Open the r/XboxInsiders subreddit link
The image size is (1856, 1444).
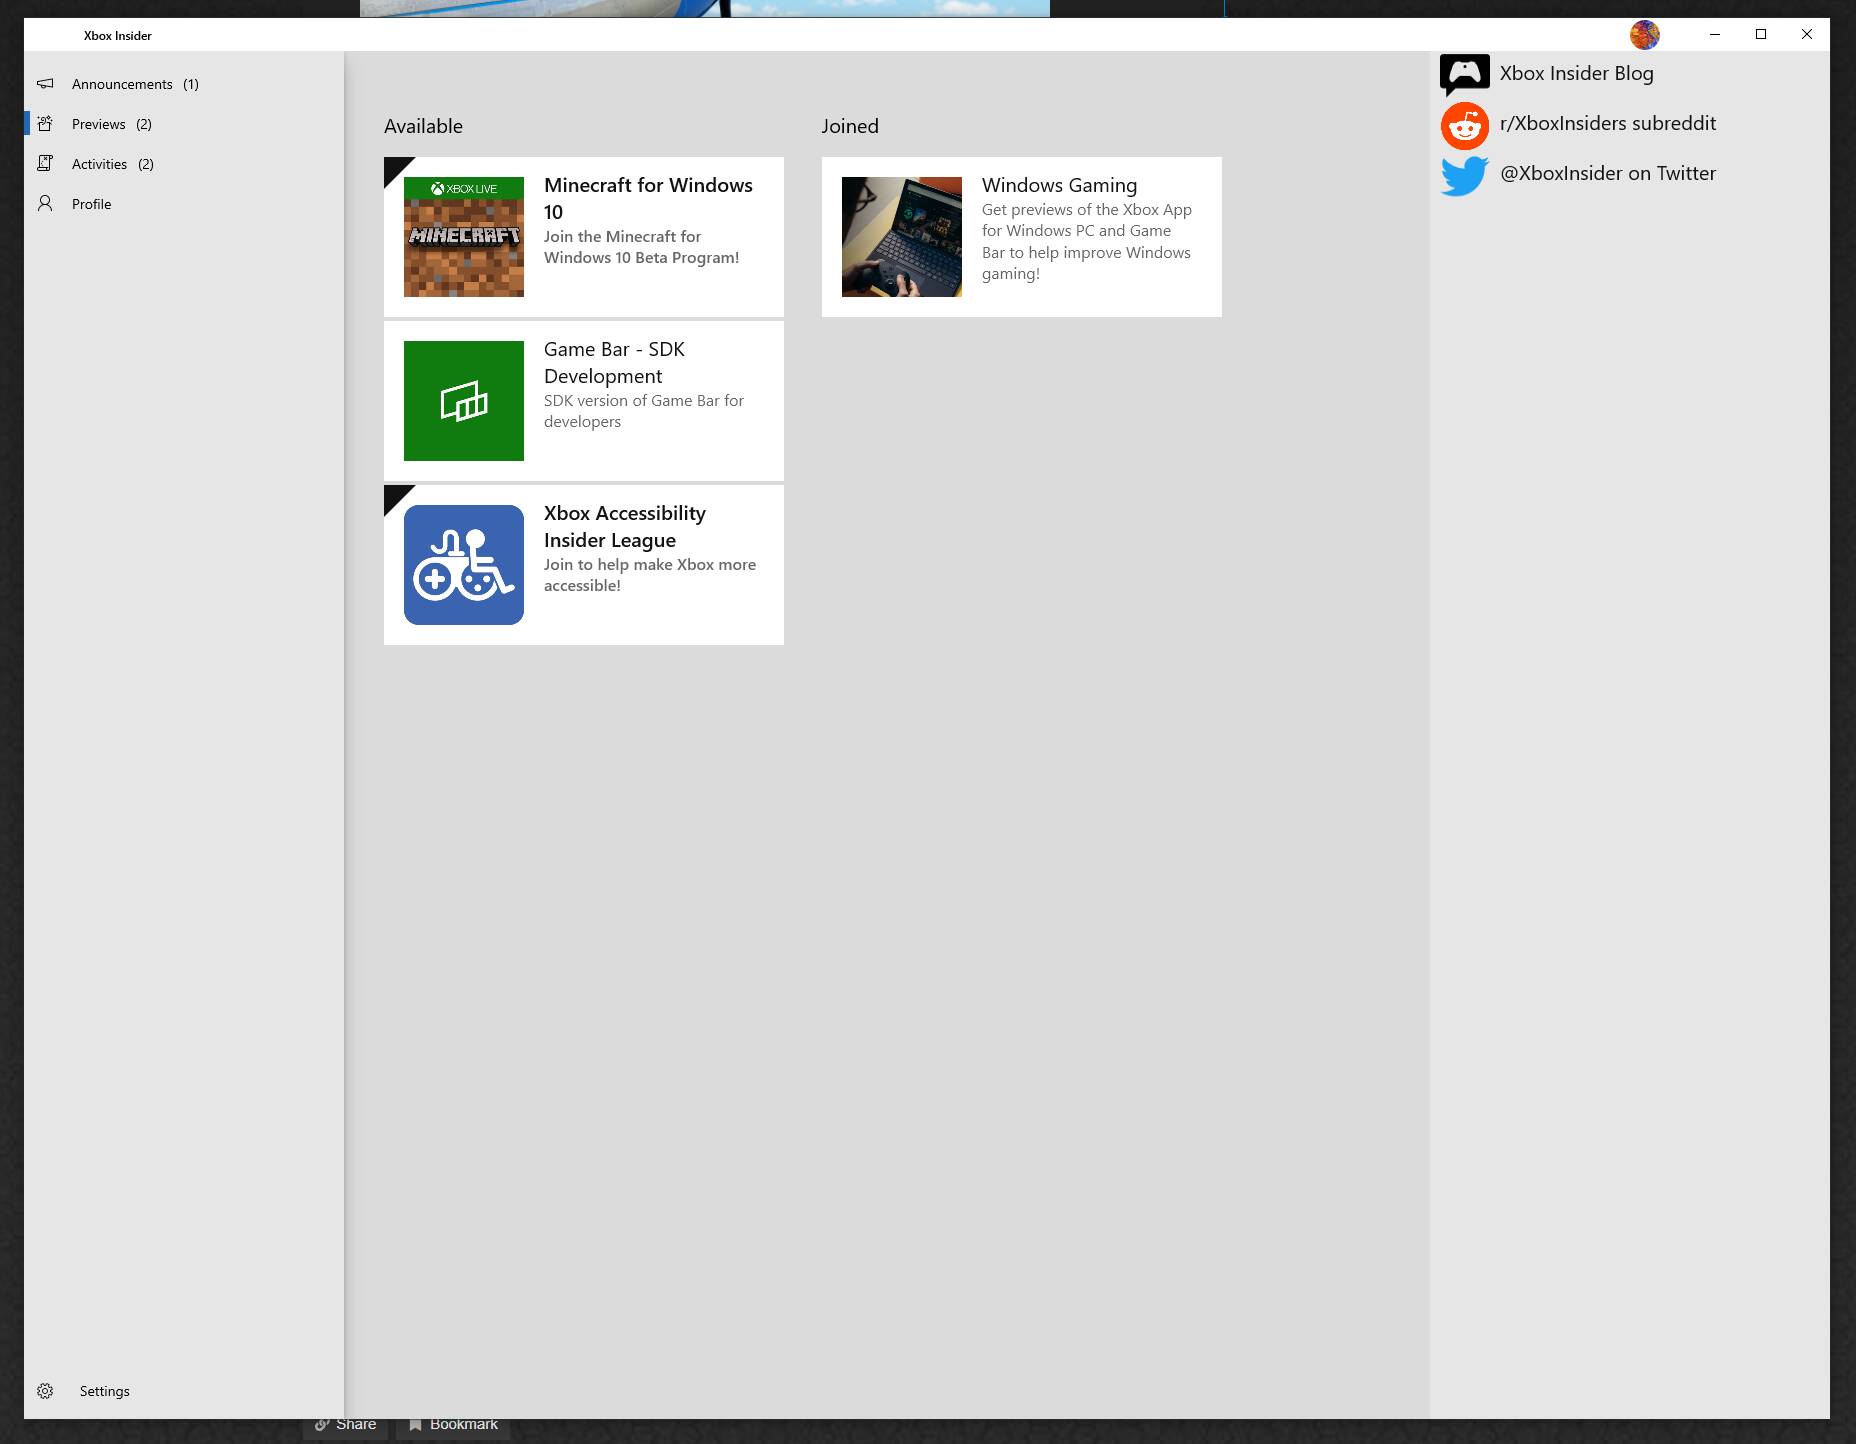[x=1607, y=124]
